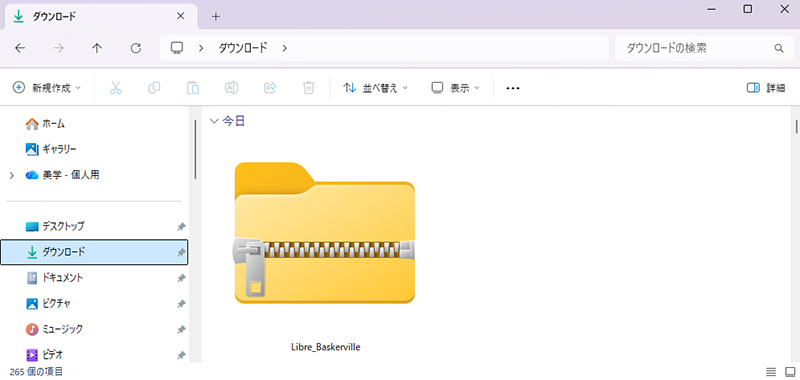The image size is (800, 380).
Task: Unpin ダウンロード using its pin icon
Action: coord(181,252)
